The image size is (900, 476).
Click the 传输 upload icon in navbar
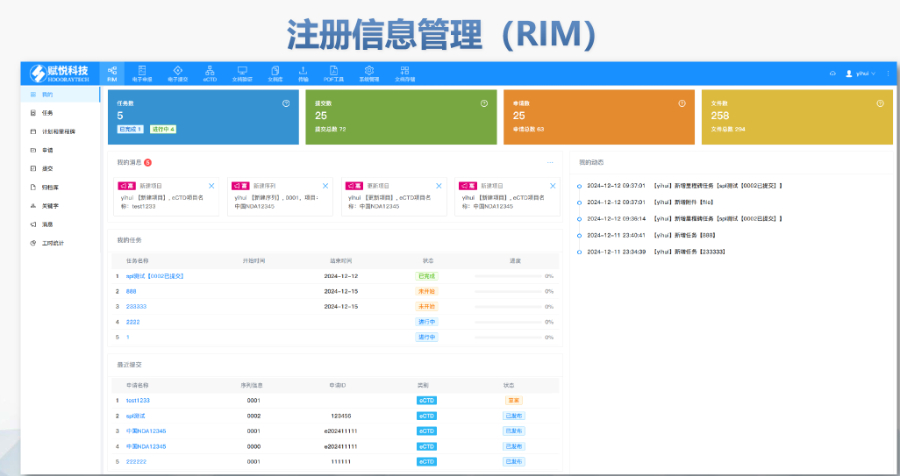click(303, 73)
